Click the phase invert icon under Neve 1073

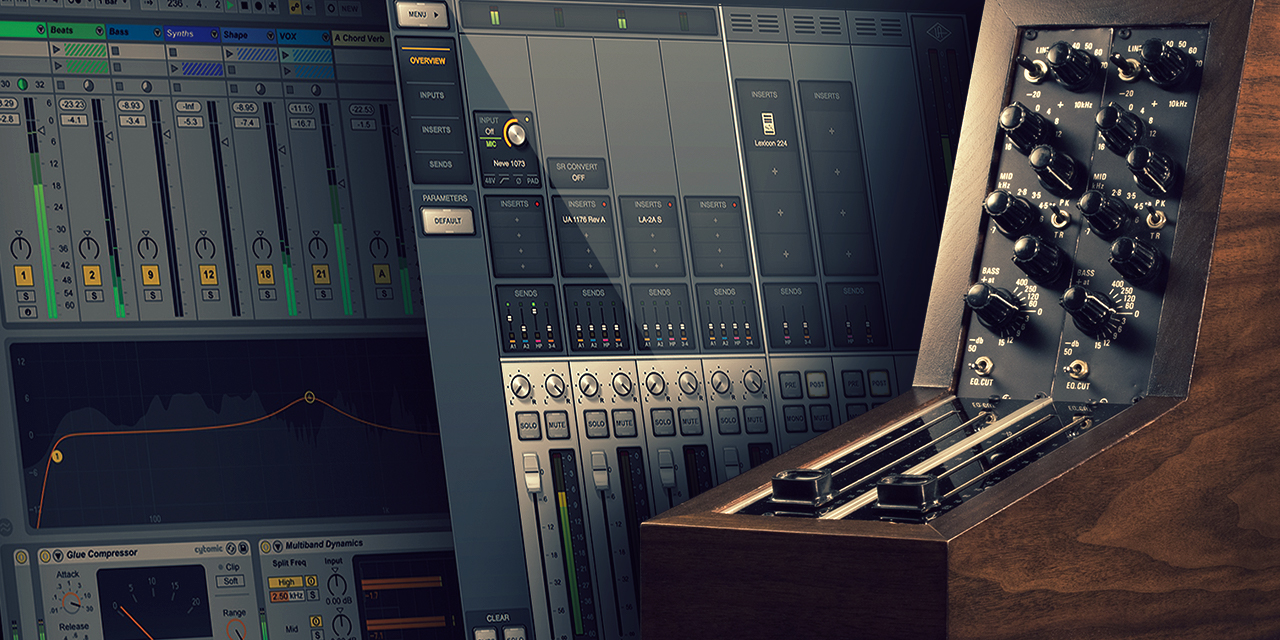518,181
